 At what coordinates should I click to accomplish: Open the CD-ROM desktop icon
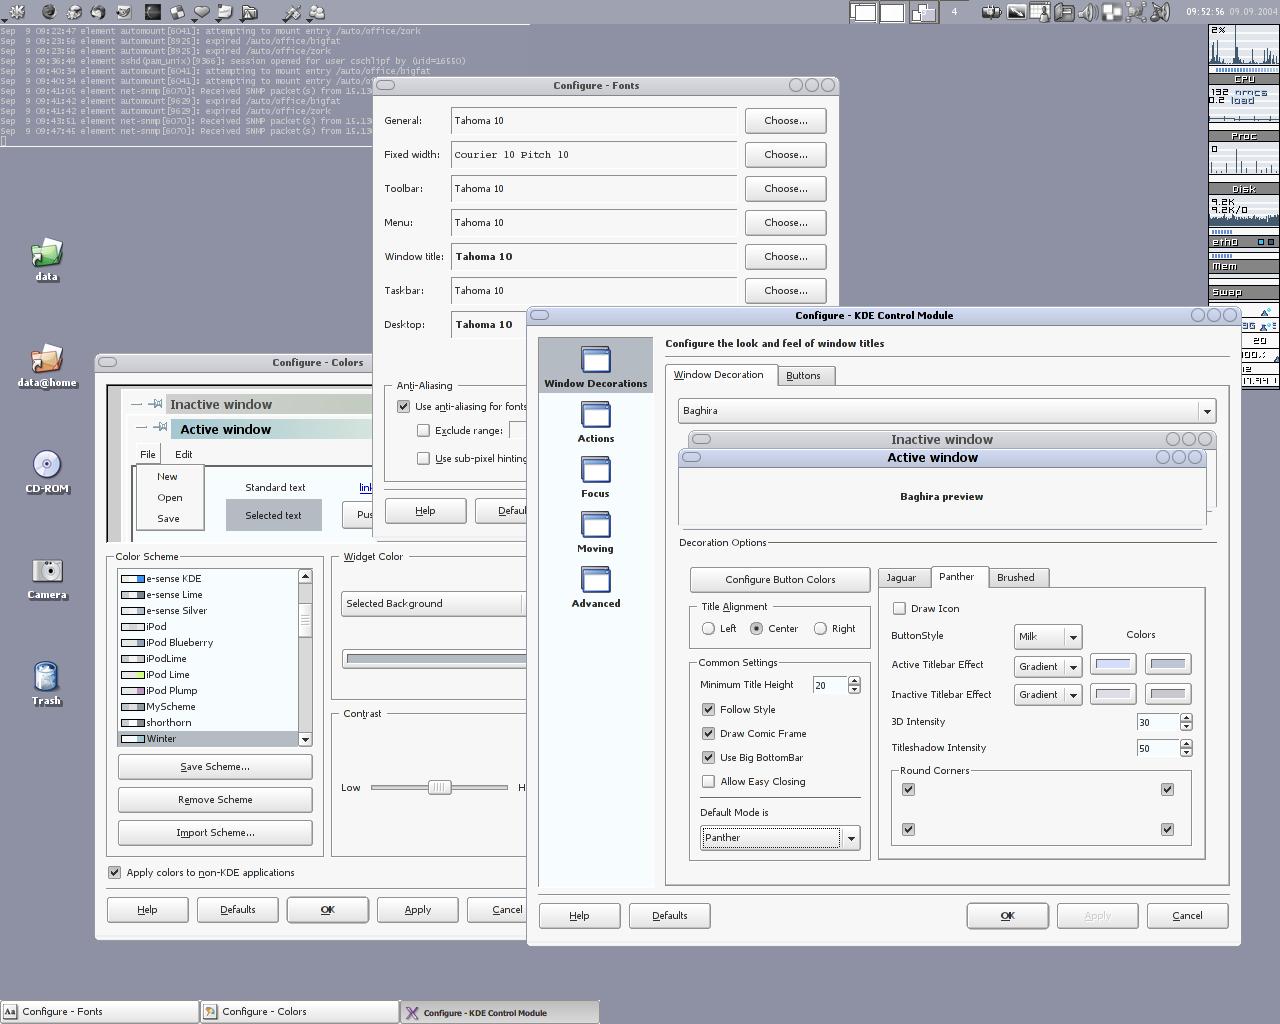point(46,472)
